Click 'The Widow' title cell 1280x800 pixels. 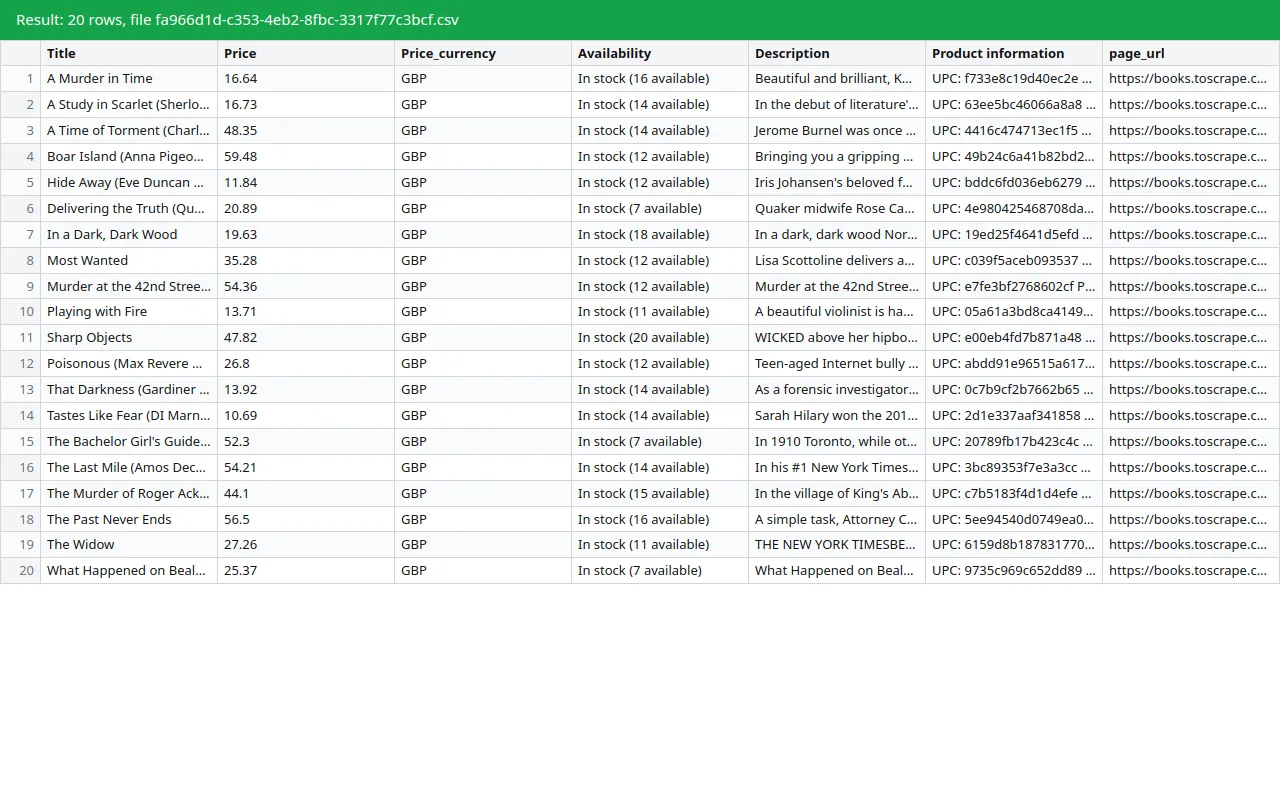(129, 545)
